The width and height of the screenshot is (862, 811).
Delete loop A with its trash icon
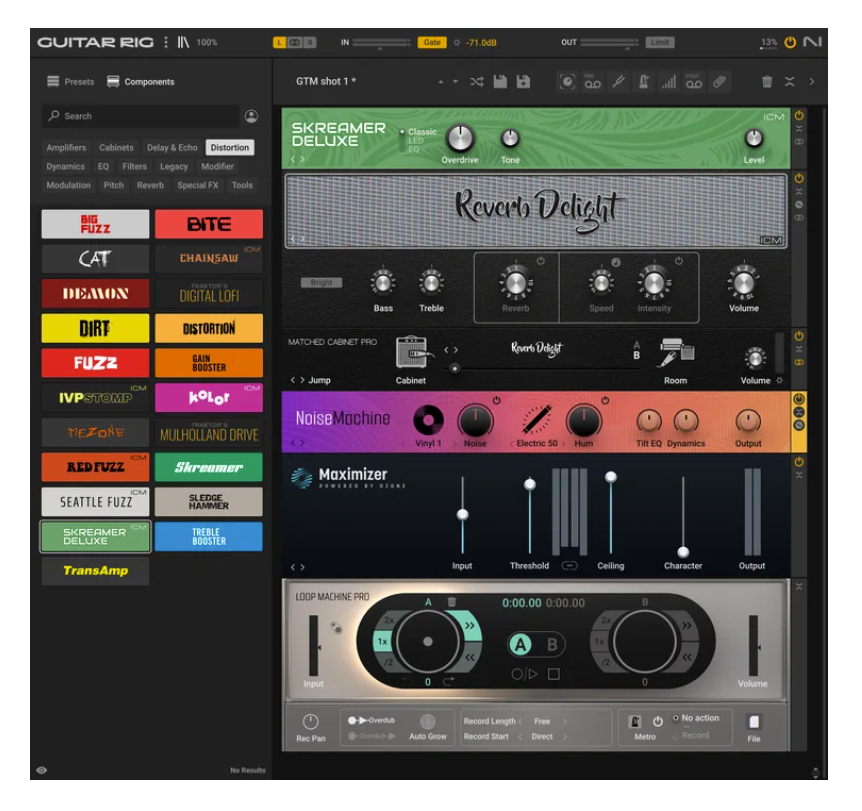452,602
